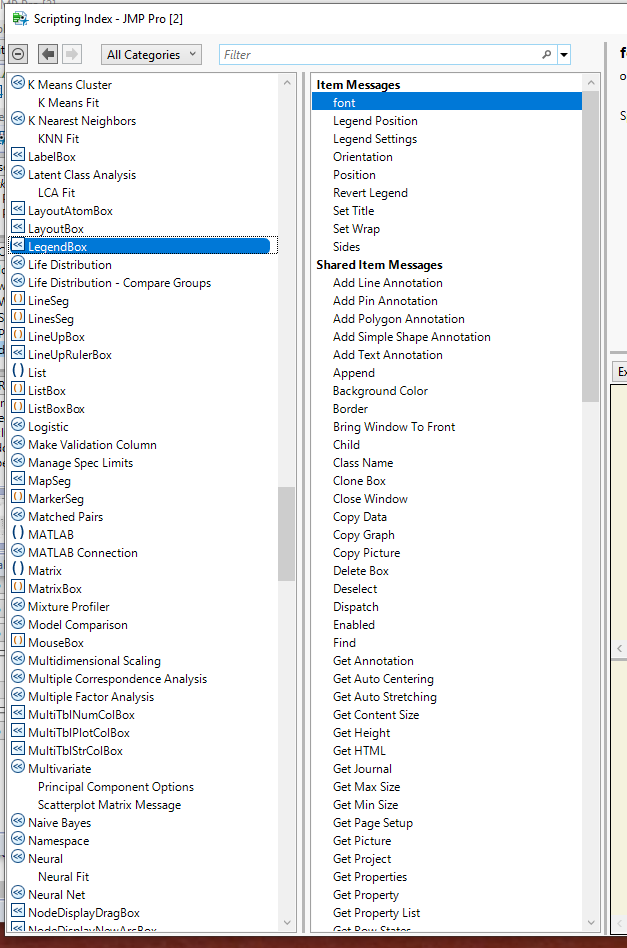Select Naive Bayes item
Viewport: 627px width, 948px height.
click(59, 822)
